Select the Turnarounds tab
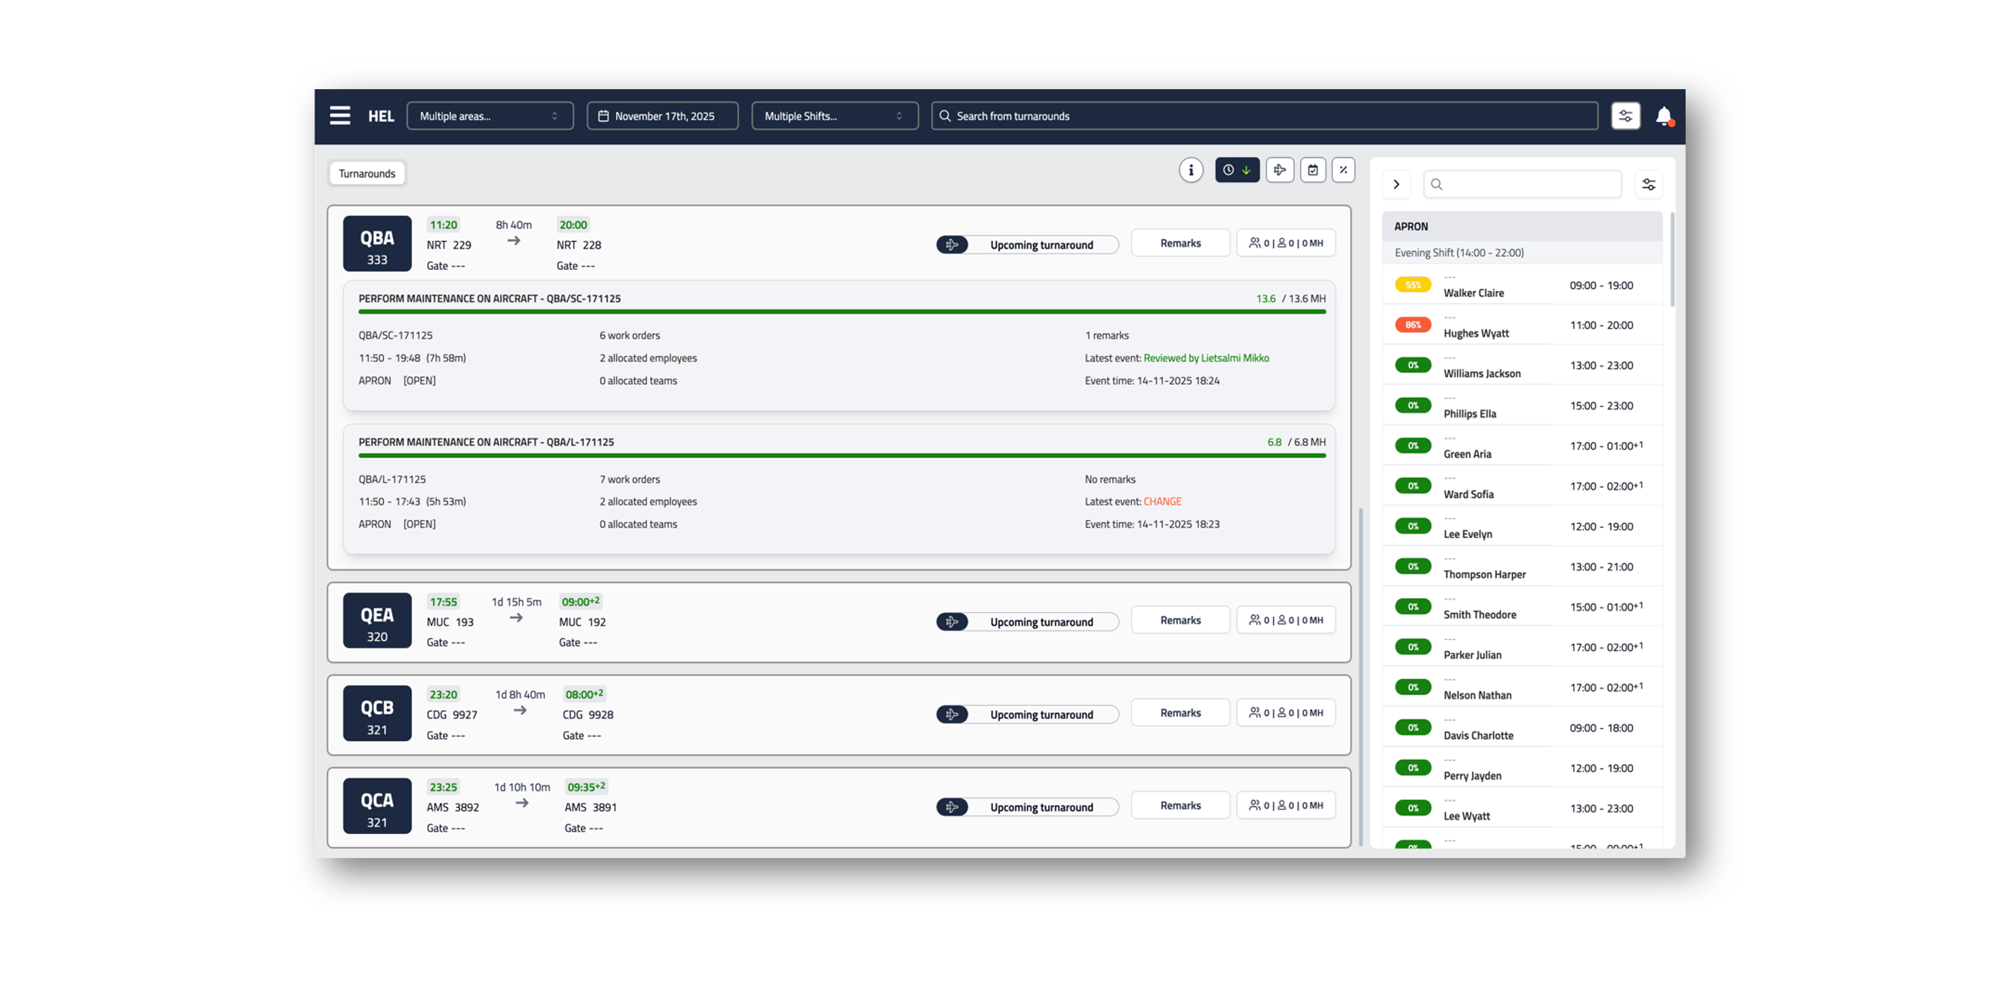Image resolution: width=2000 pixels, height=986 pixels. (x=367, y=174)
